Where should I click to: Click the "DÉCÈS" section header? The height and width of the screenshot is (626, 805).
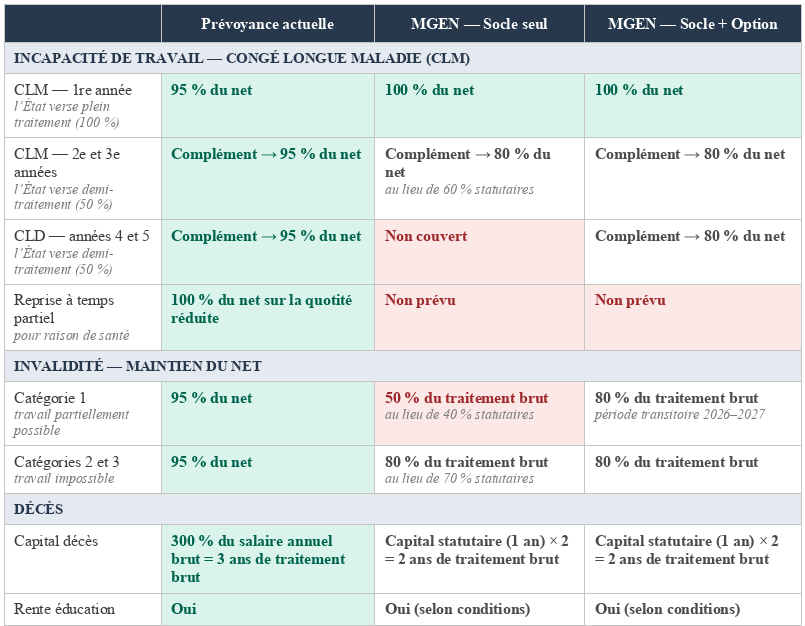pos(39,509)
